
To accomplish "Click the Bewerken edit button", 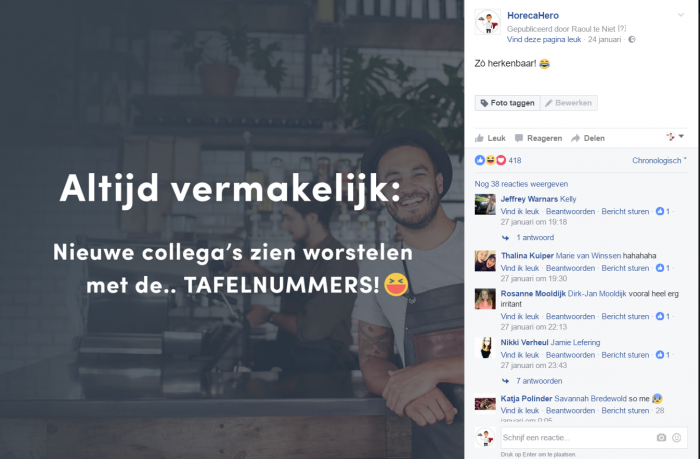I will click(569, 103).
